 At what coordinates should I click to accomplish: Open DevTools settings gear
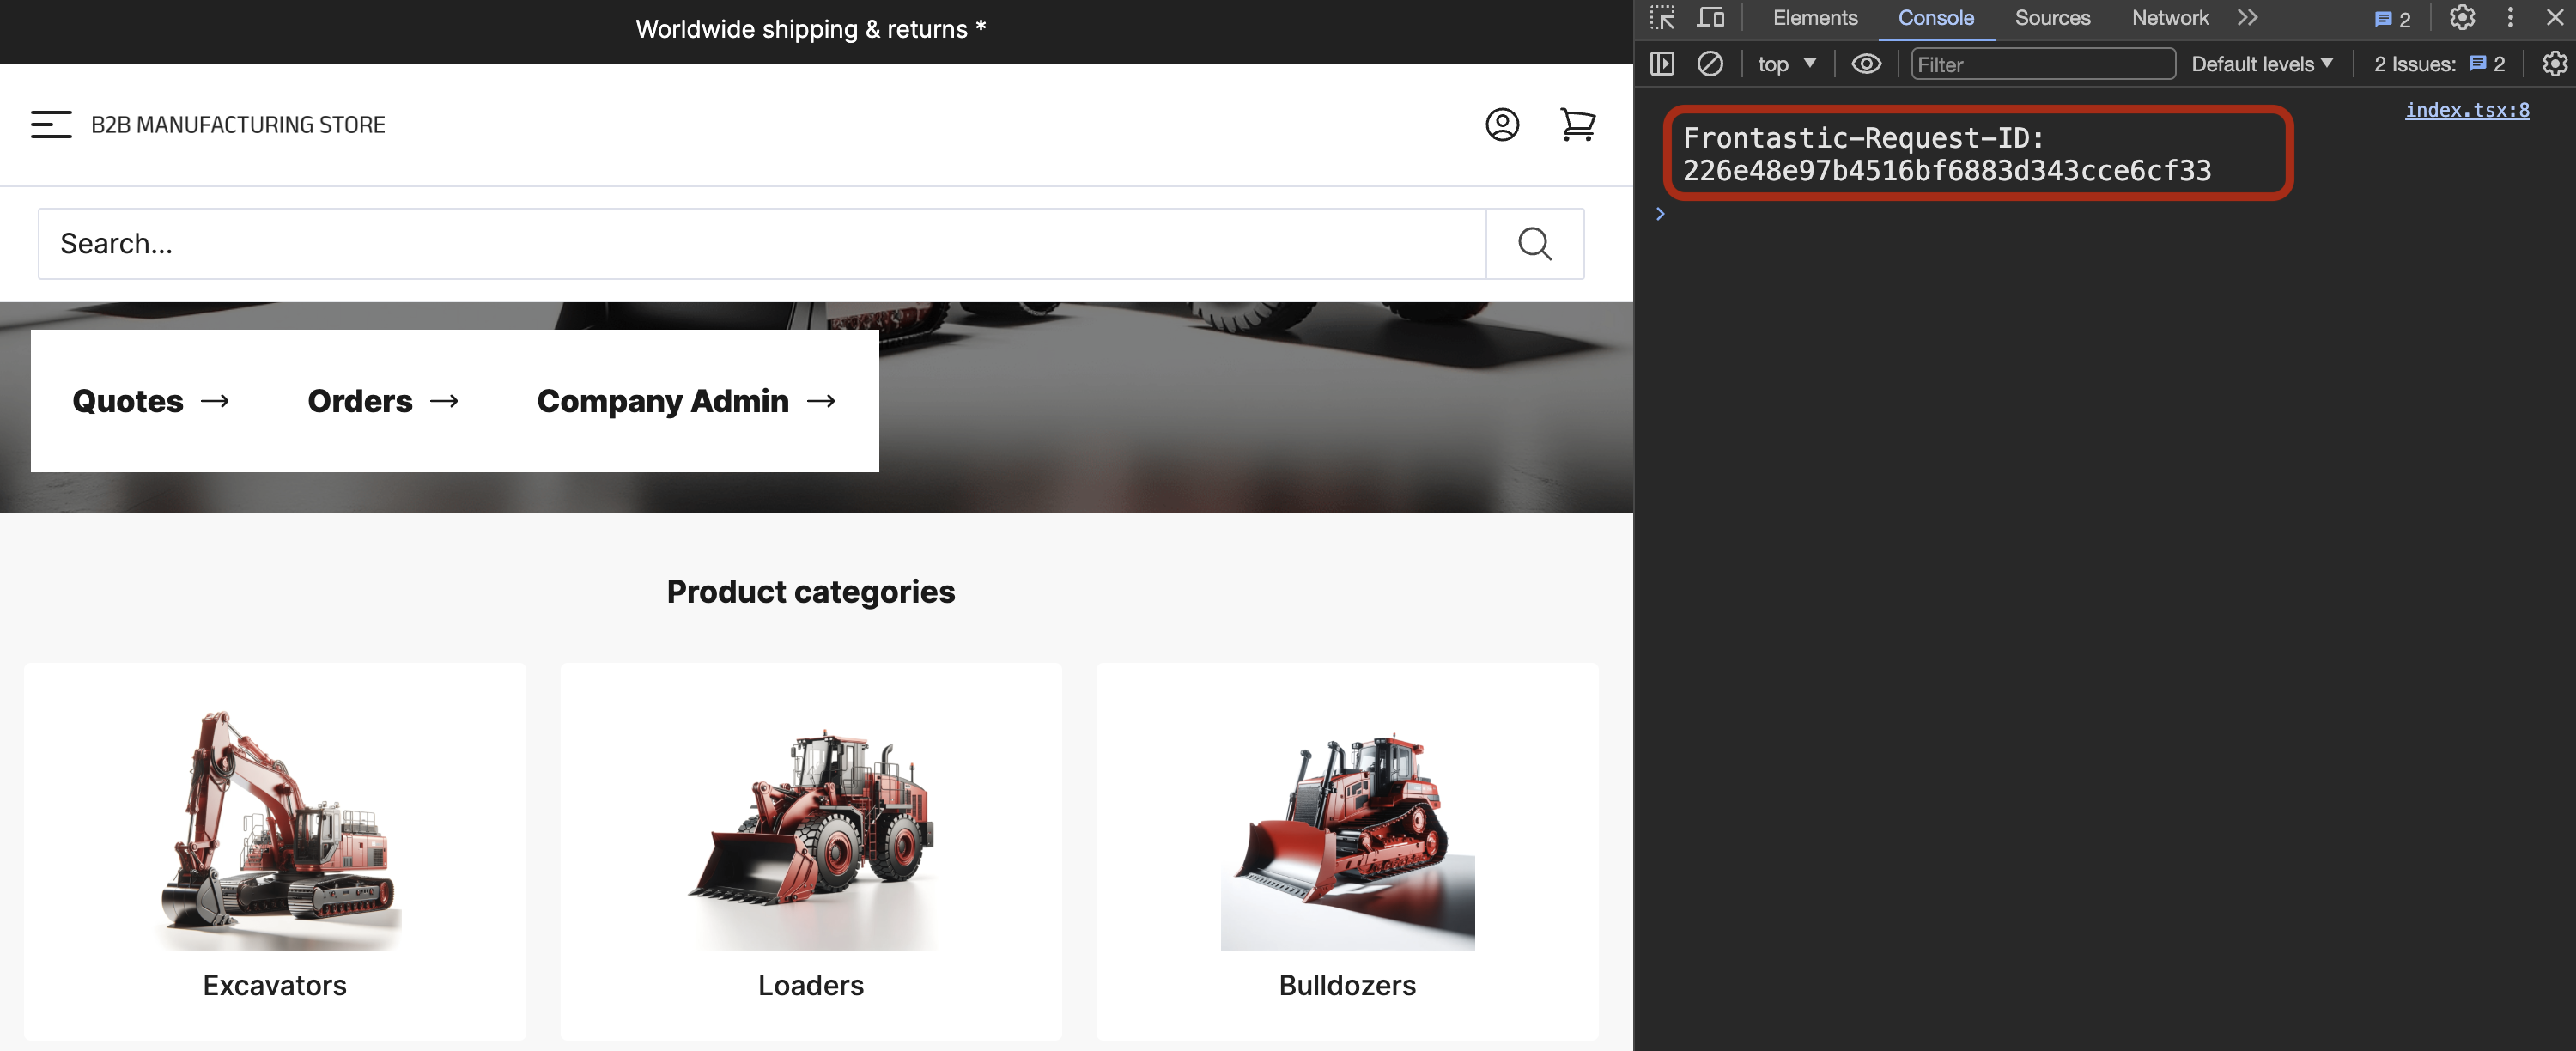point(2462,18)
